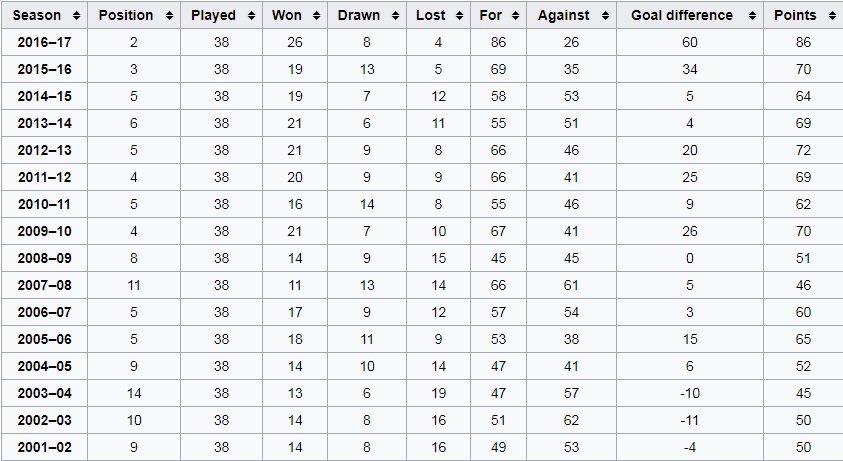Click the 2007–08 season cell

(43, 285)
